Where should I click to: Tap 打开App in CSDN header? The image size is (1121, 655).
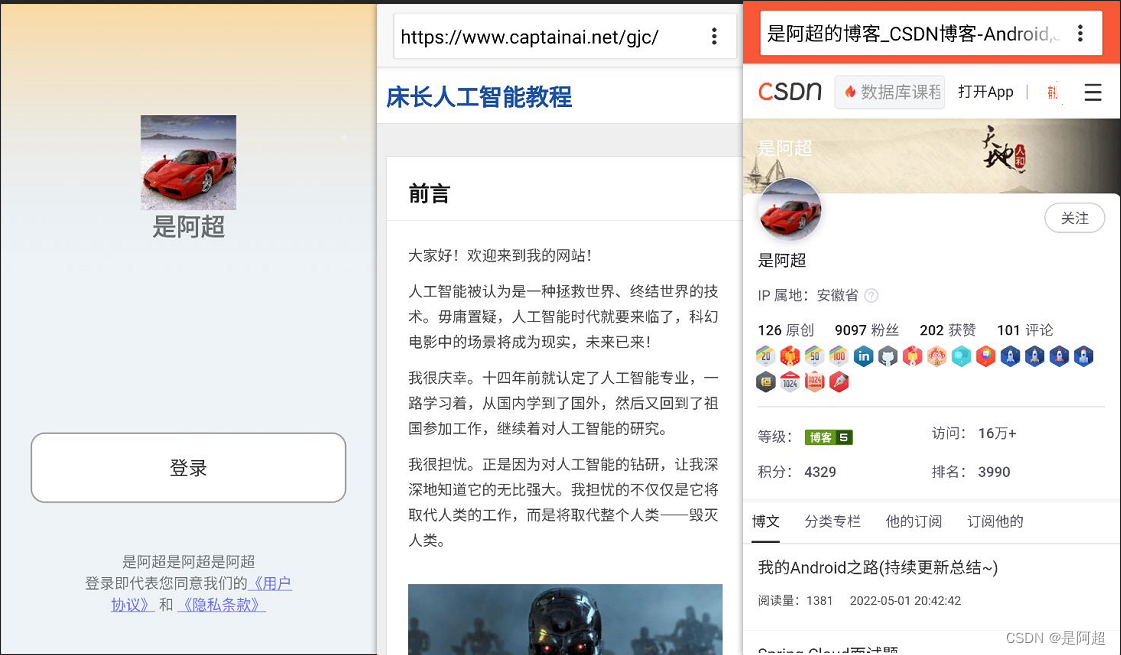click(985, 92)
